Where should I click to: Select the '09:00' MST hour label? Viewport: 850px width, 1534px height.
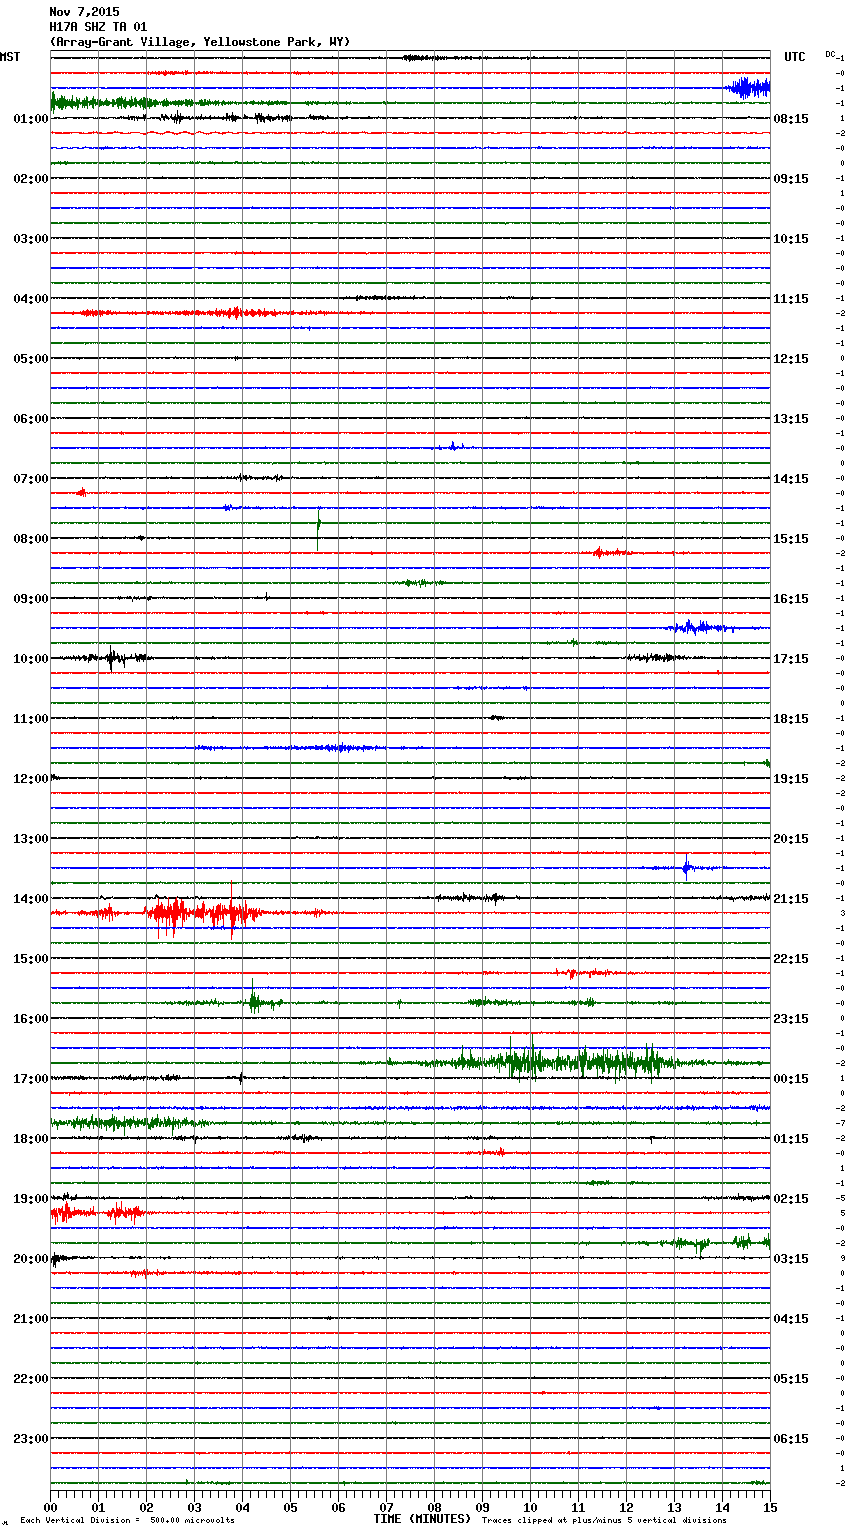[31, 599]
